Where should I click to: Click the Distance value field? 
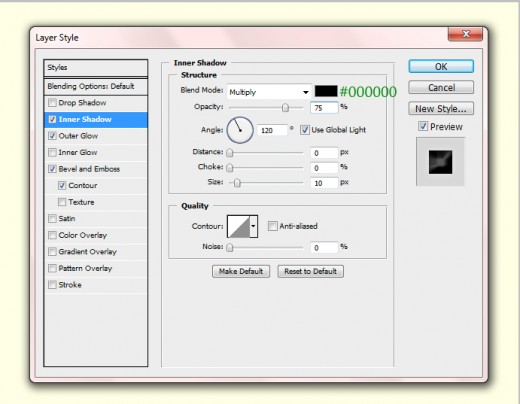(324, 153)
